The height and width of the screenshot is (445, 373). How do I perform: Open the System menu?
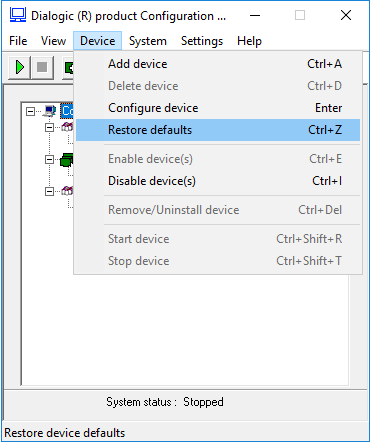148,41
